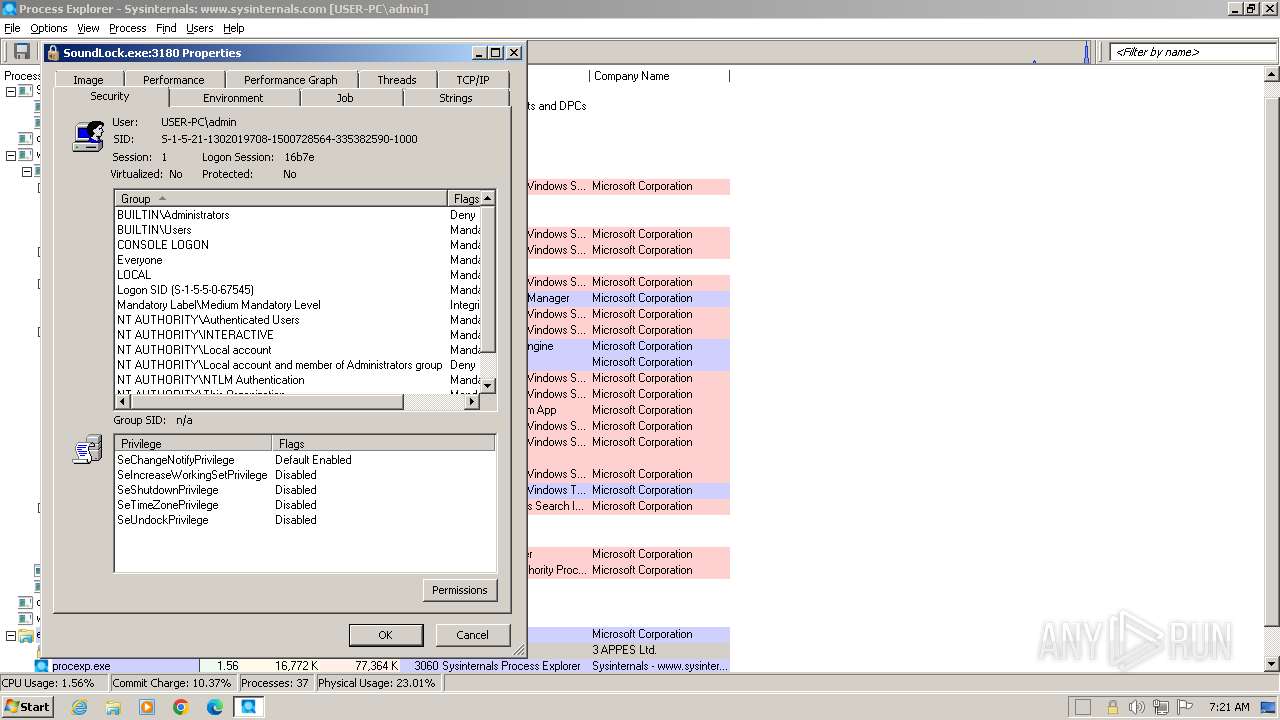Open the Process menu
This screenshot has height=720, width=1280.
pyautogui.click(x=127, y=28)
